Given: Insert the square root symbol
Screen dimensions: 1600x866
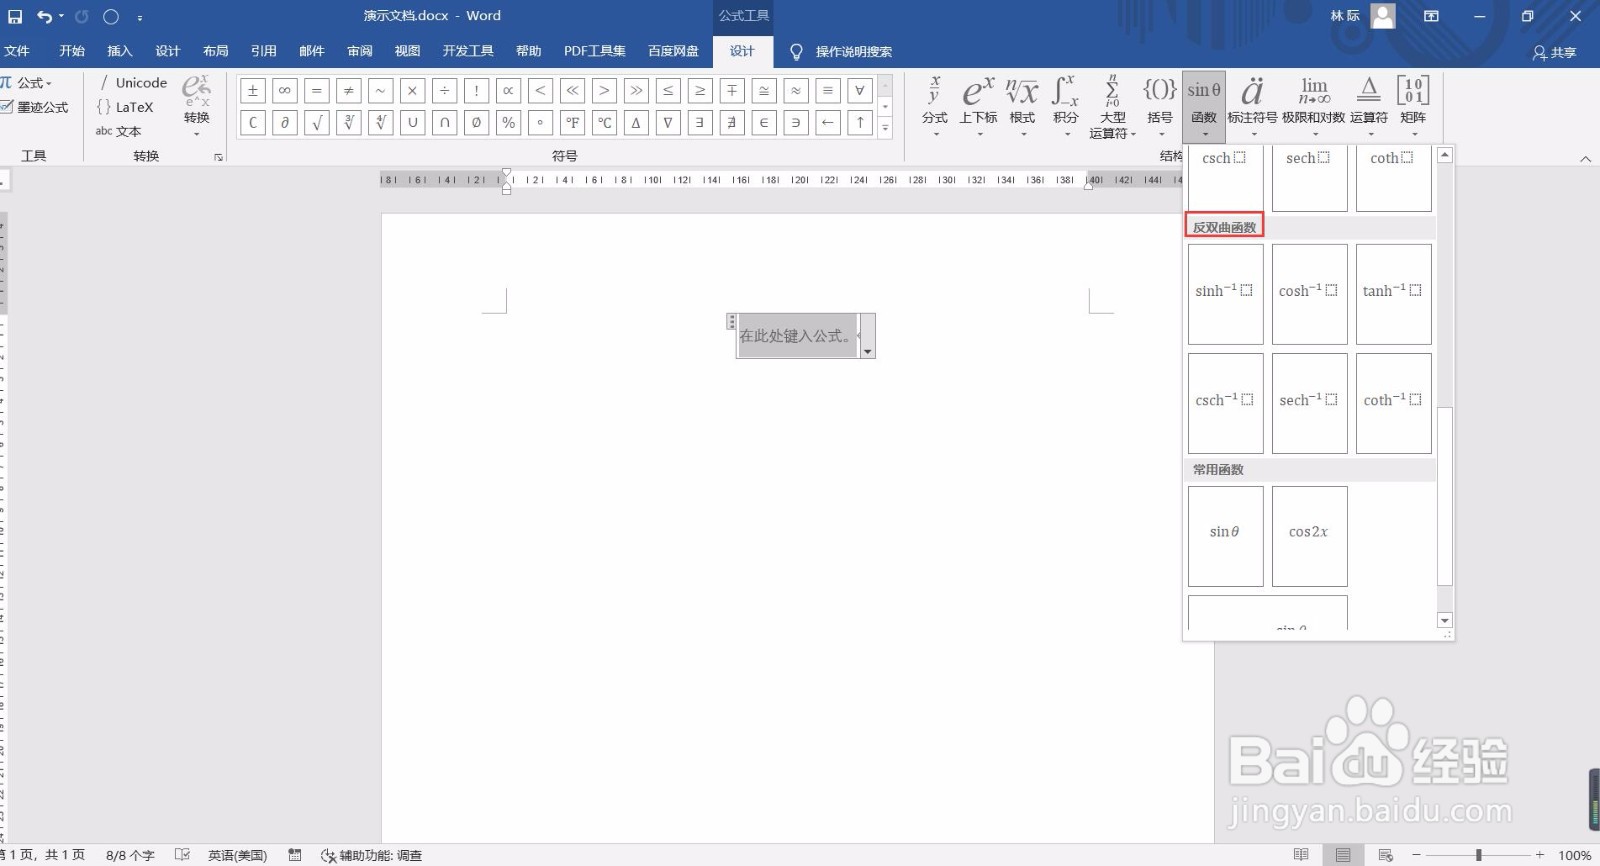Looking at the screenshot, I should (x=317, y=123).
